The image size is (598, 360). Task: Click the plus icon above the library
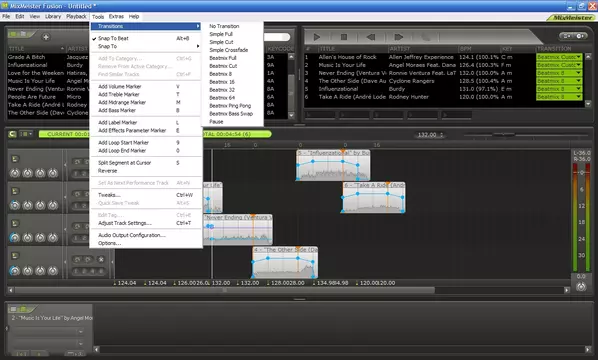pos(46,37)
